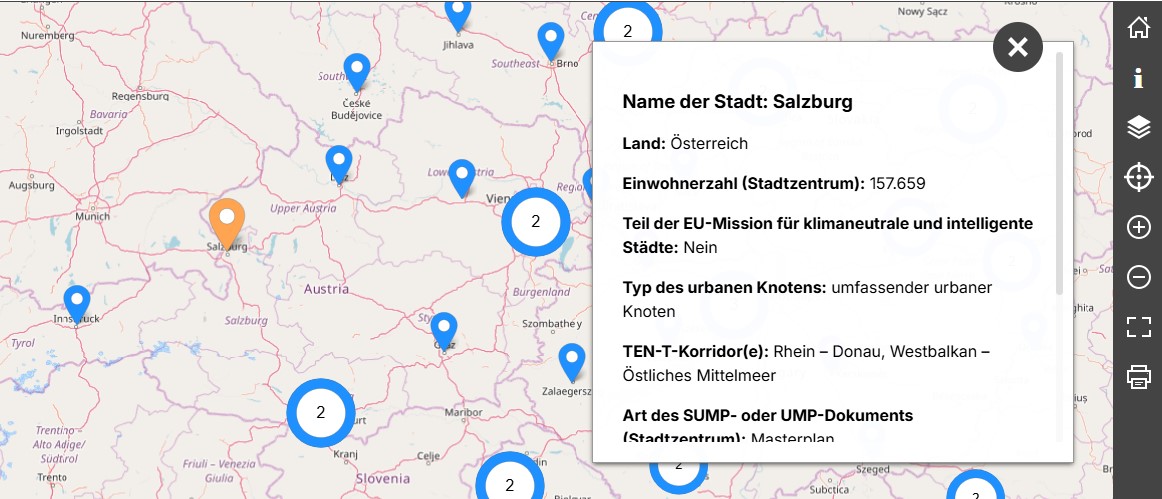Screen dimensions: 1162x499
Task: Zoom in with the plus icon
Action: (1138, 227)
